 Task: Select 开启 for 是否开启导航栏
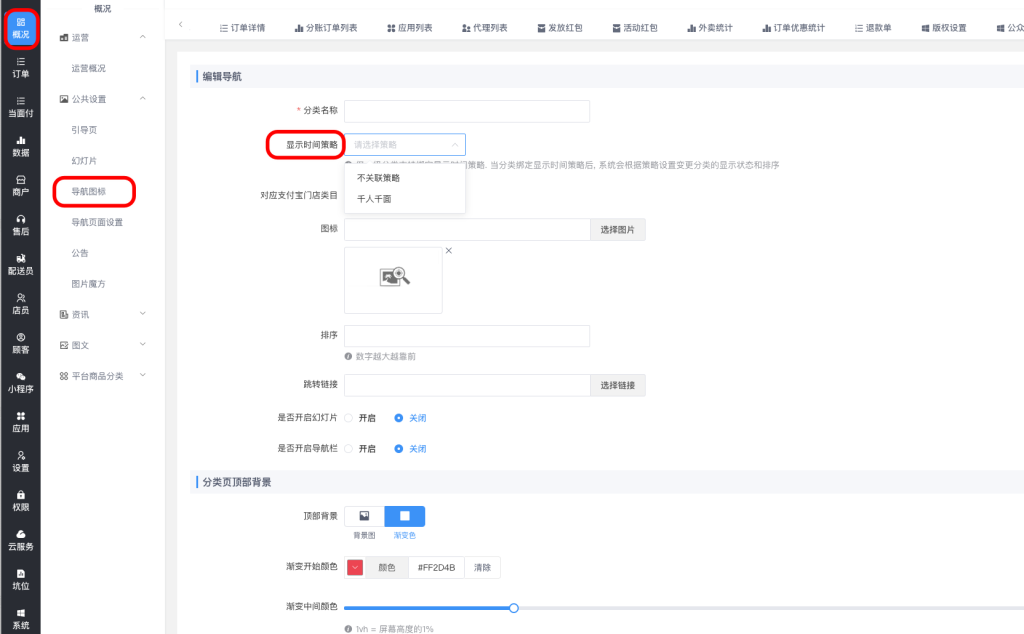tap(349, 449)
